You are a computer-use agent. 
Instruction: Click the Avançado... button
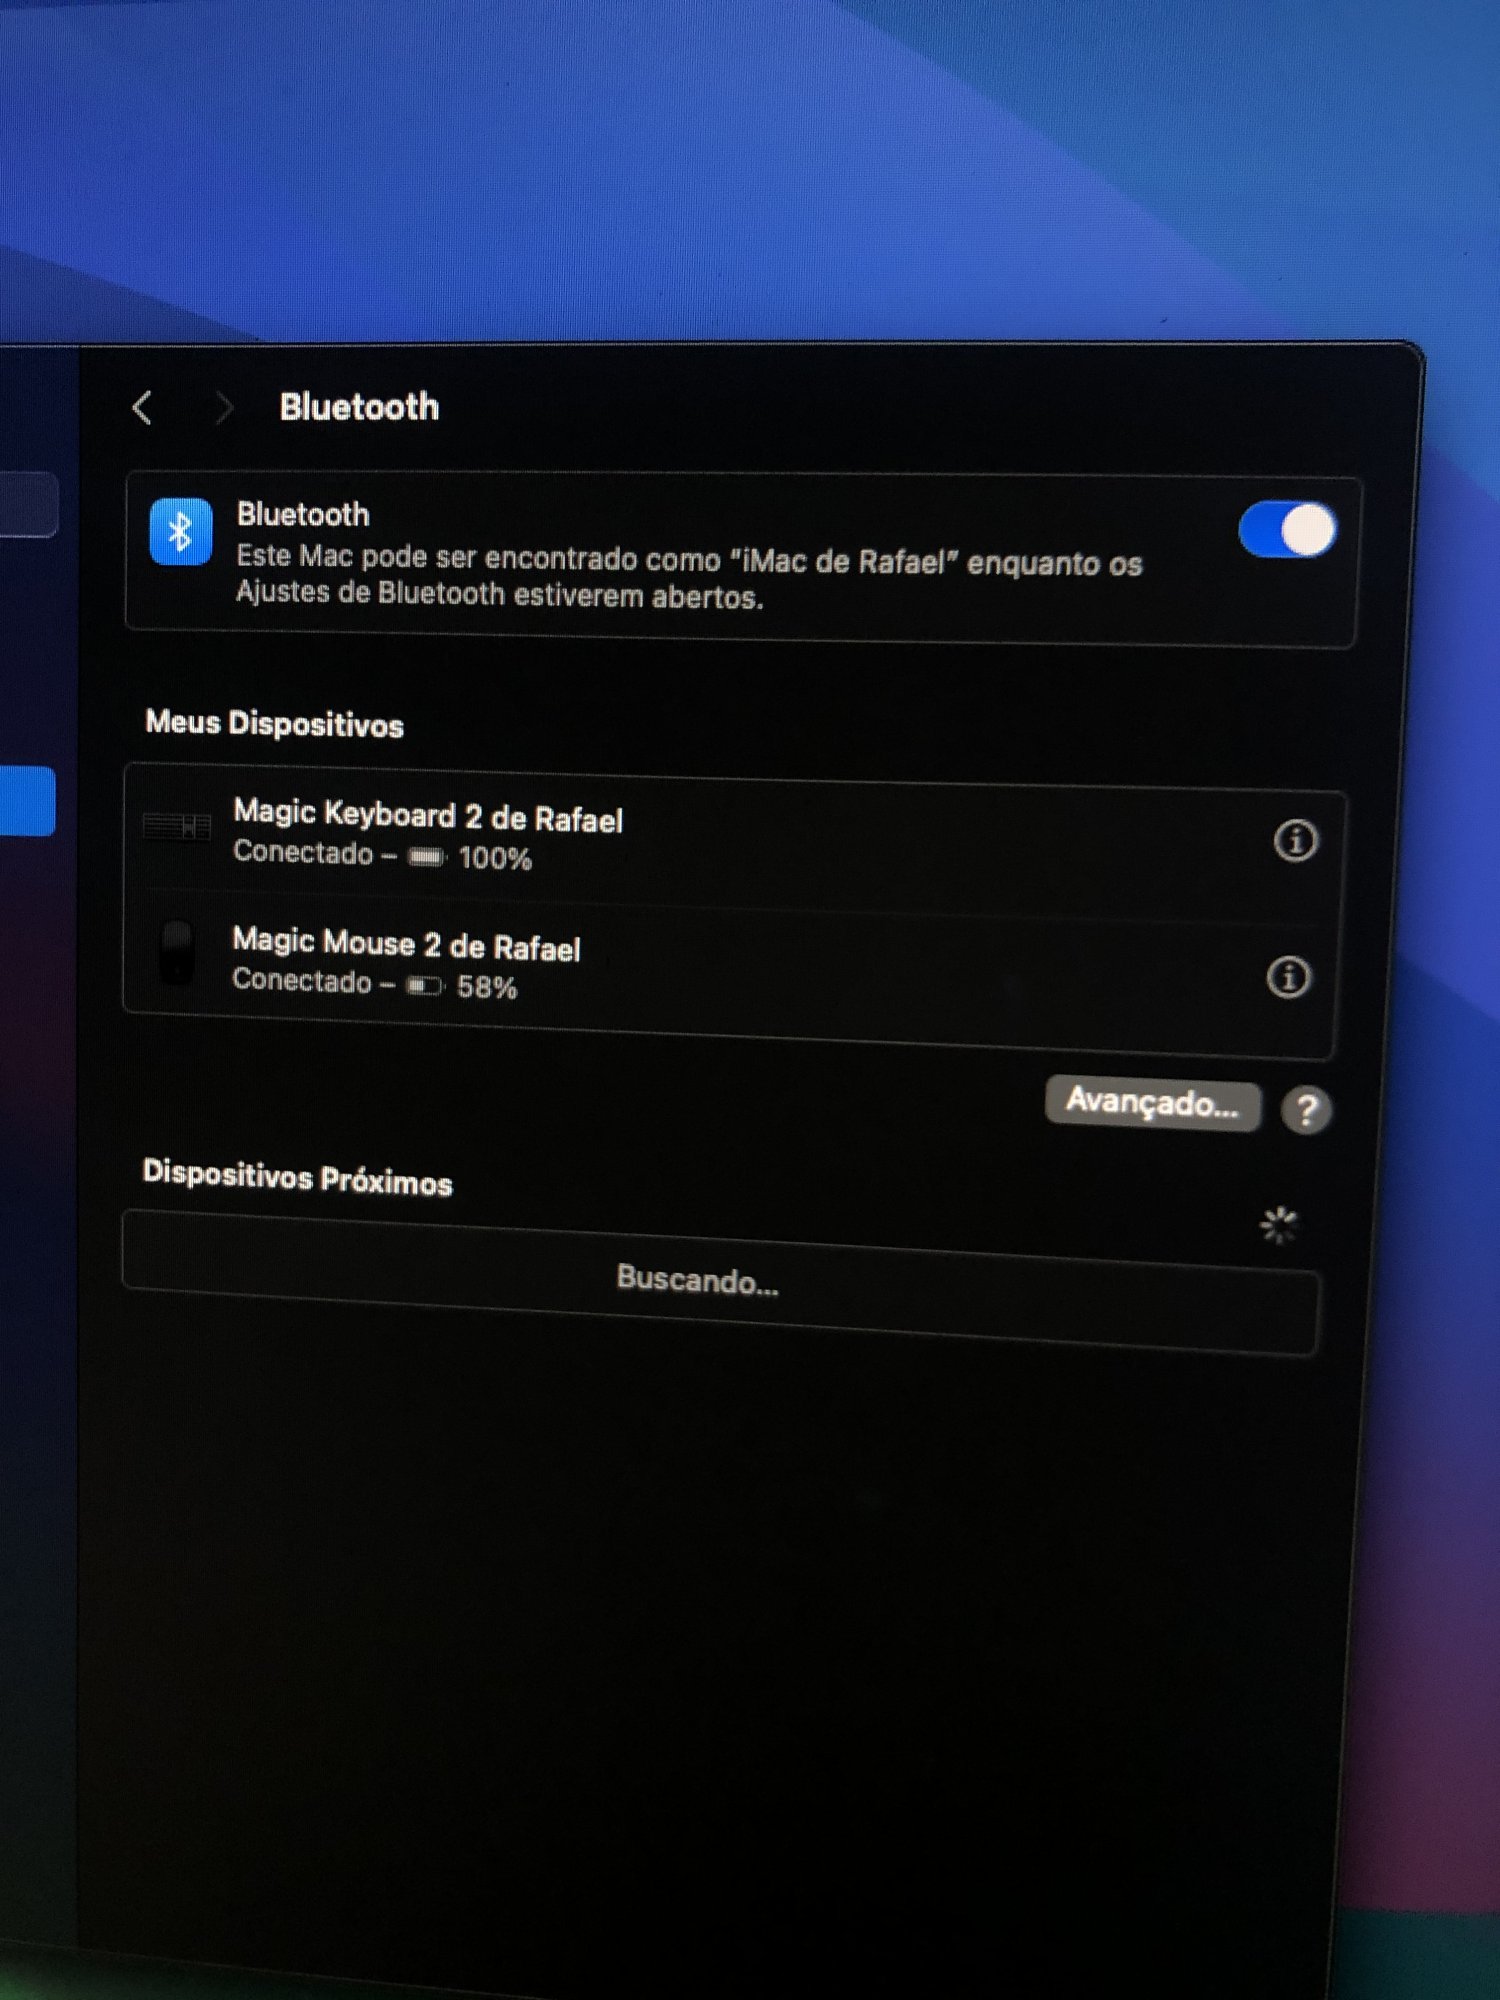(1152, 1103)
